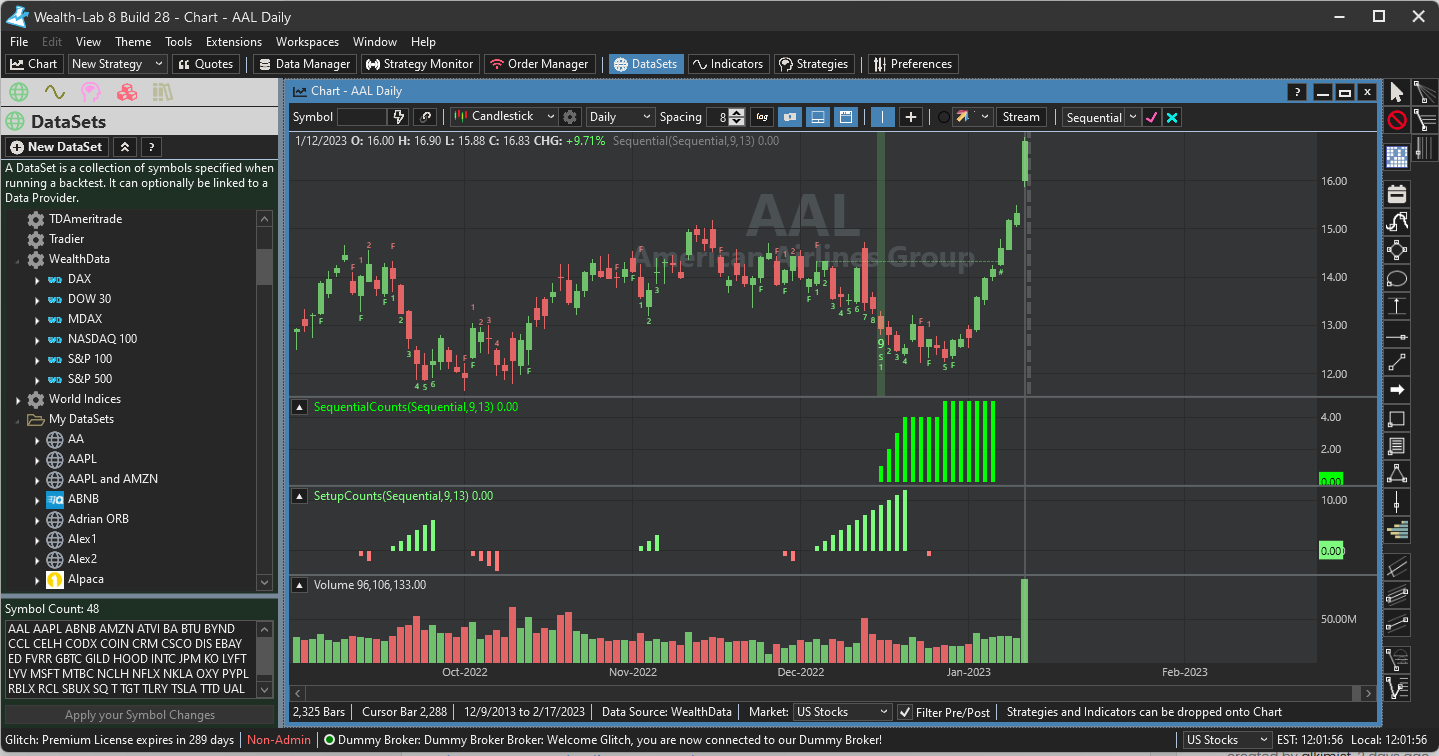Select the ellipse drawing tool

tap(1397, 278)
